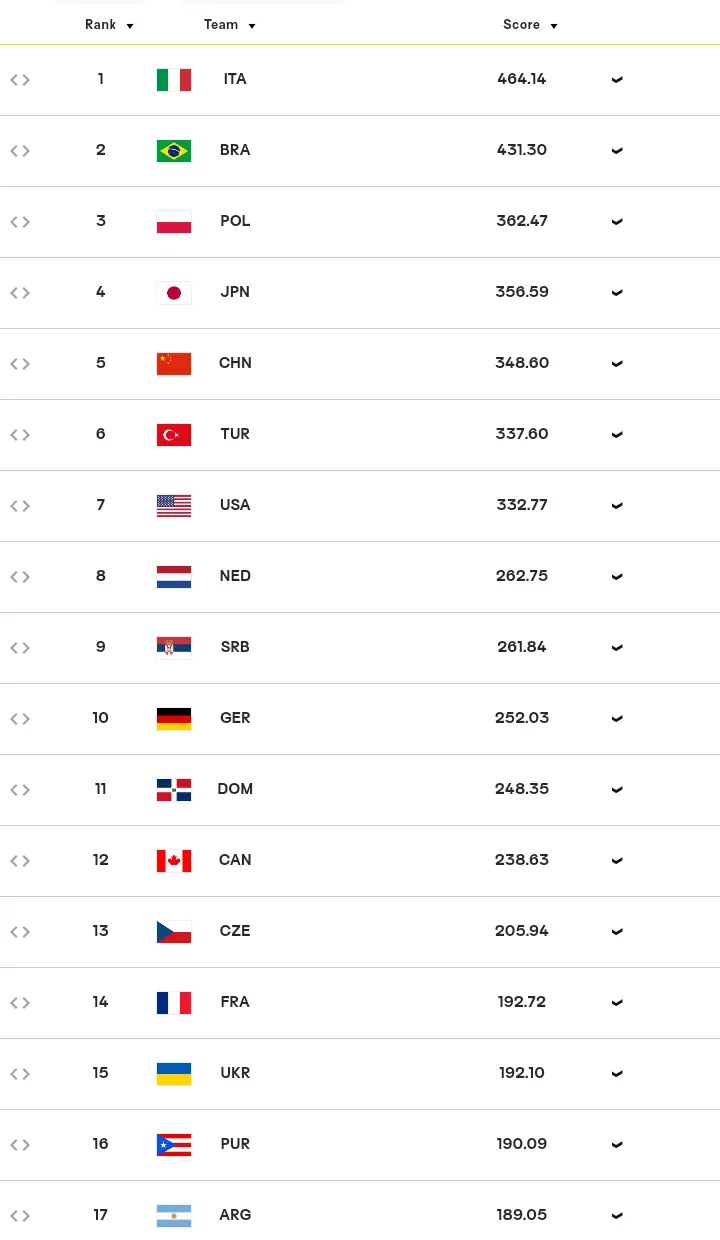Sort the table by Score column
The image size is (720, 1240).
(530, 25)
